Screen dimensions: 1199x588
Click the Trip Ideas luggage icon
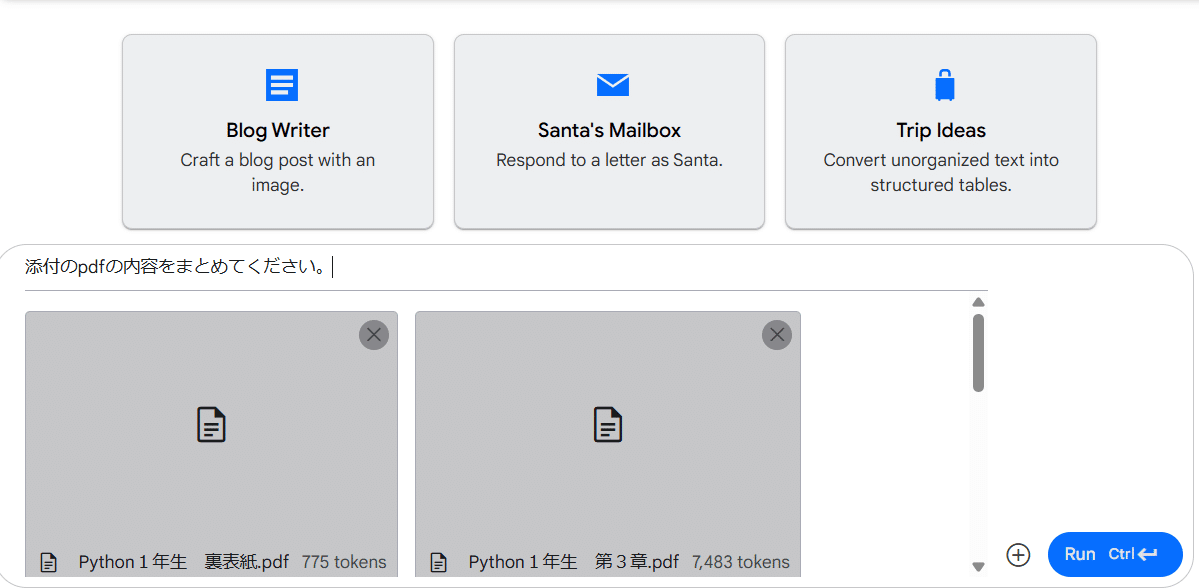944,85
